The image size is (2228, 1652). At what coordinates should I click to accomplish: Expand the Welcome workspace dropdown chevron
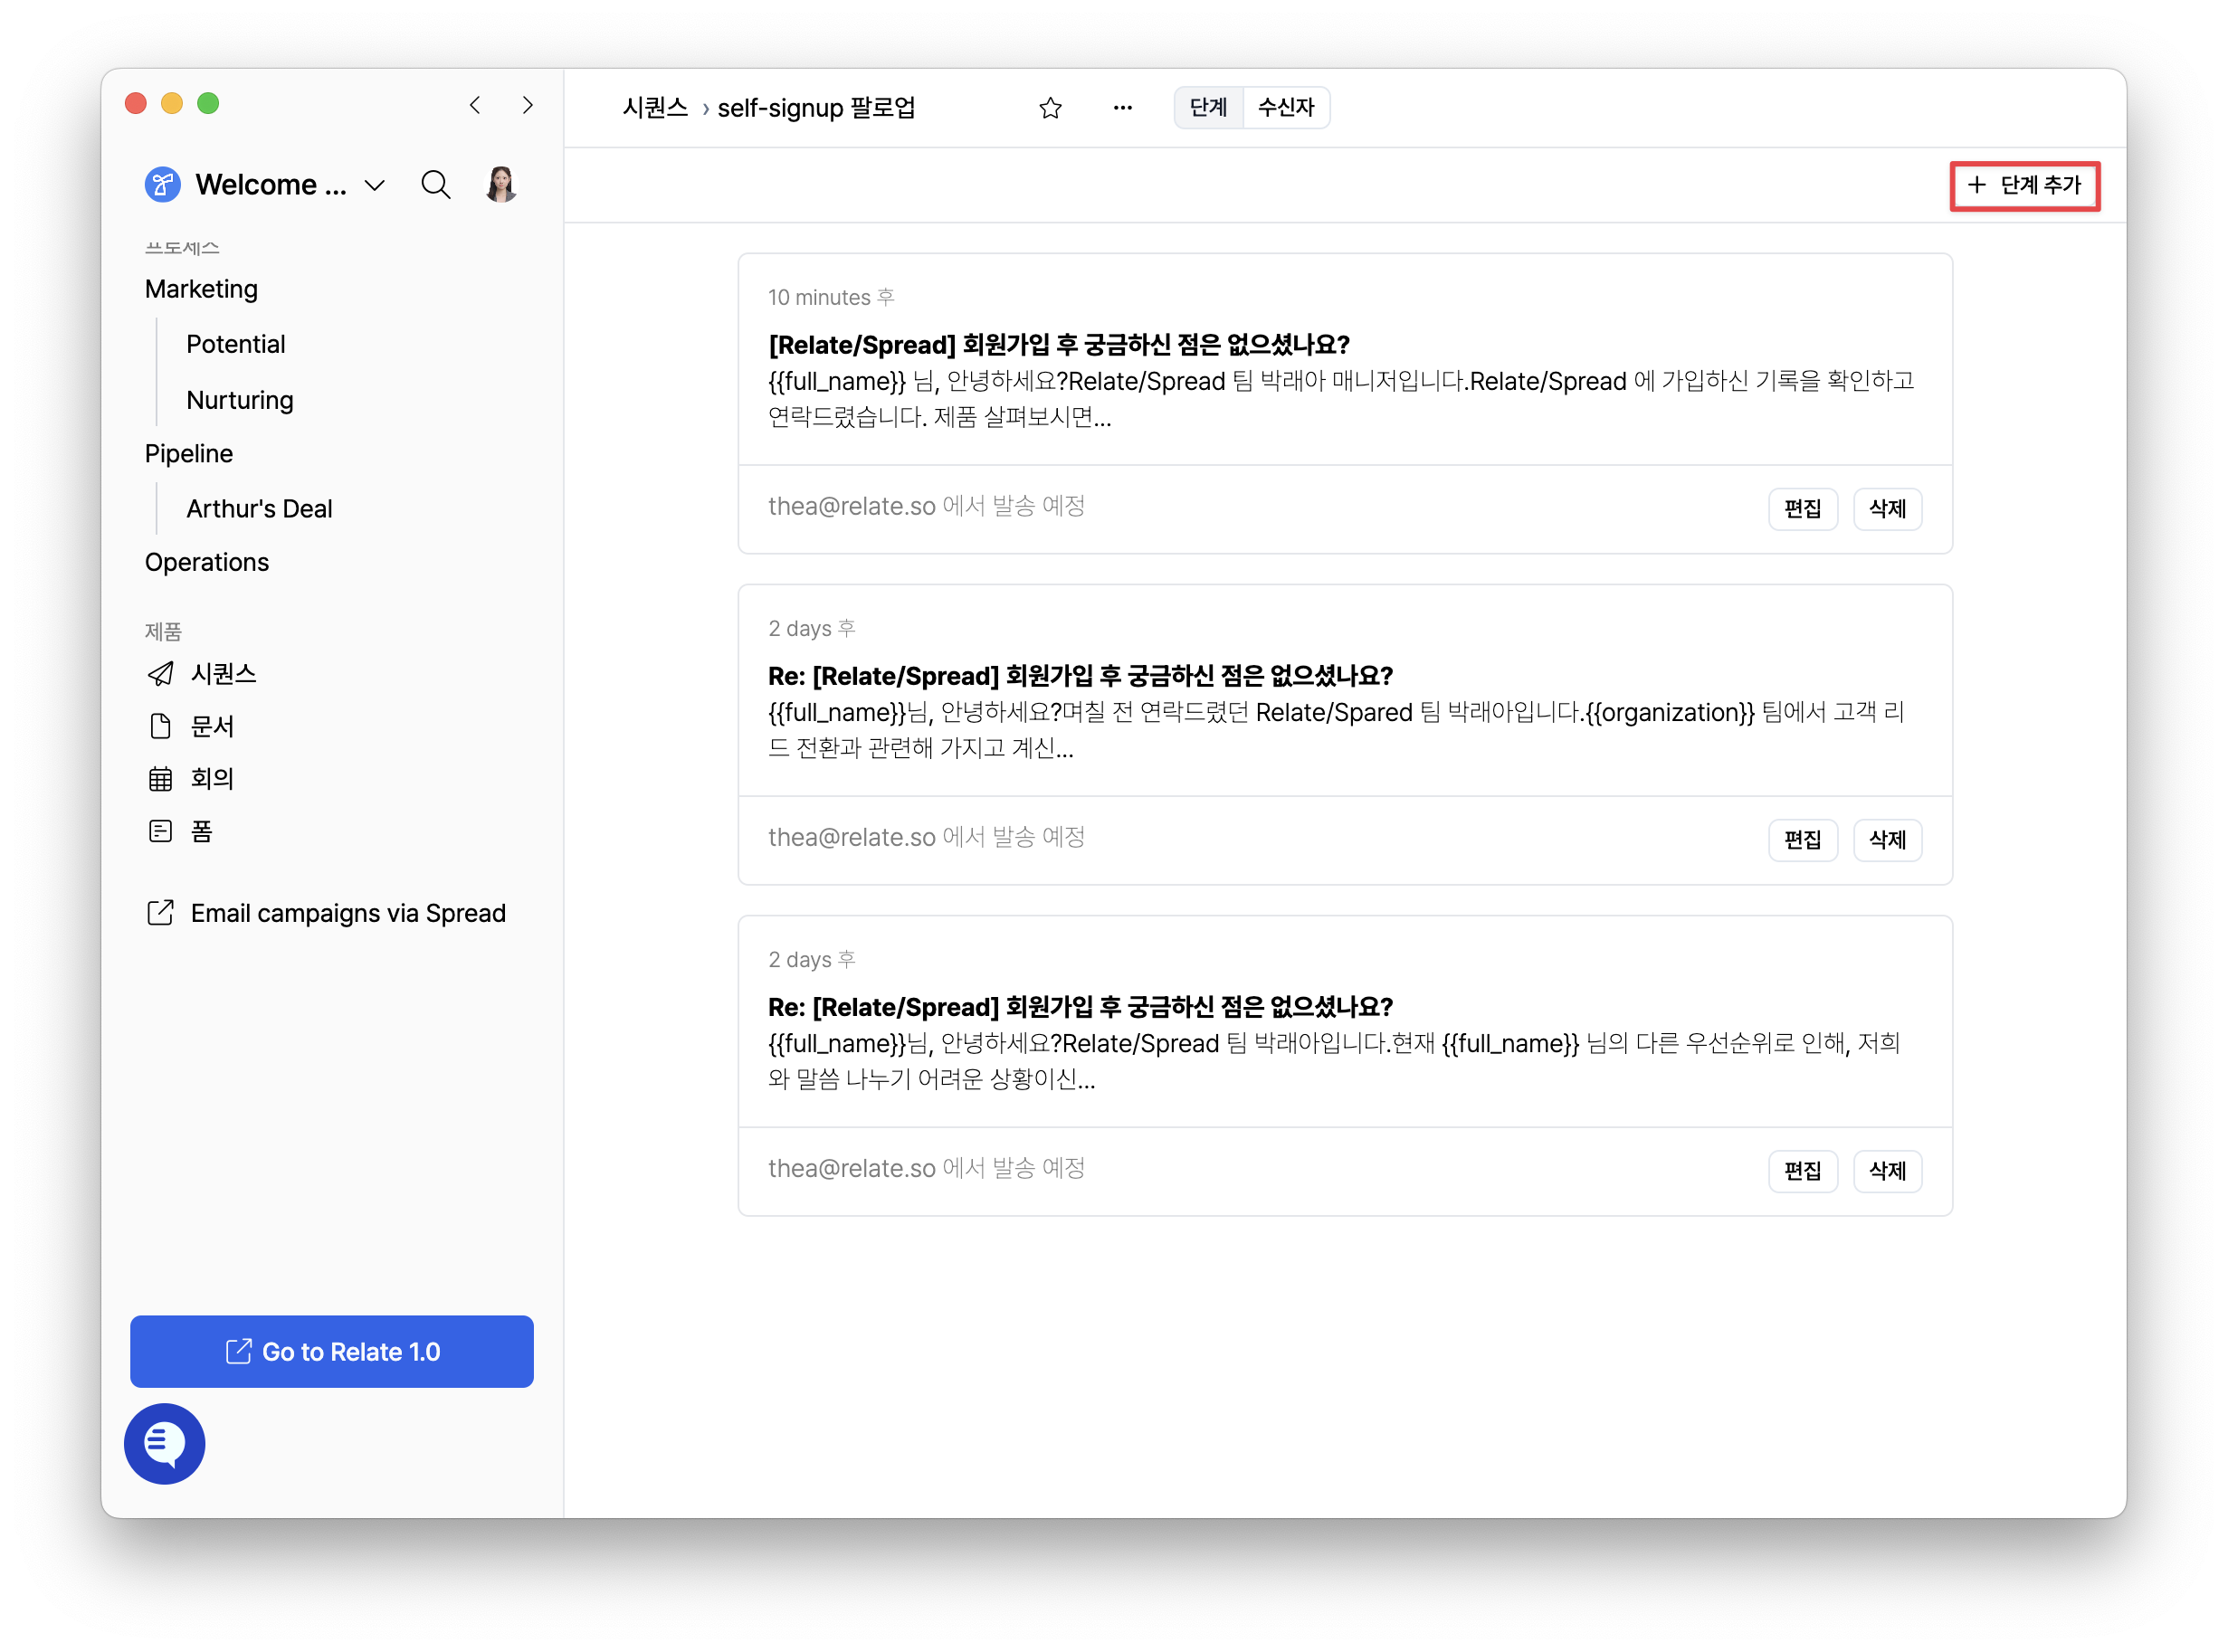pyautogui.click(x=375, y=186)
